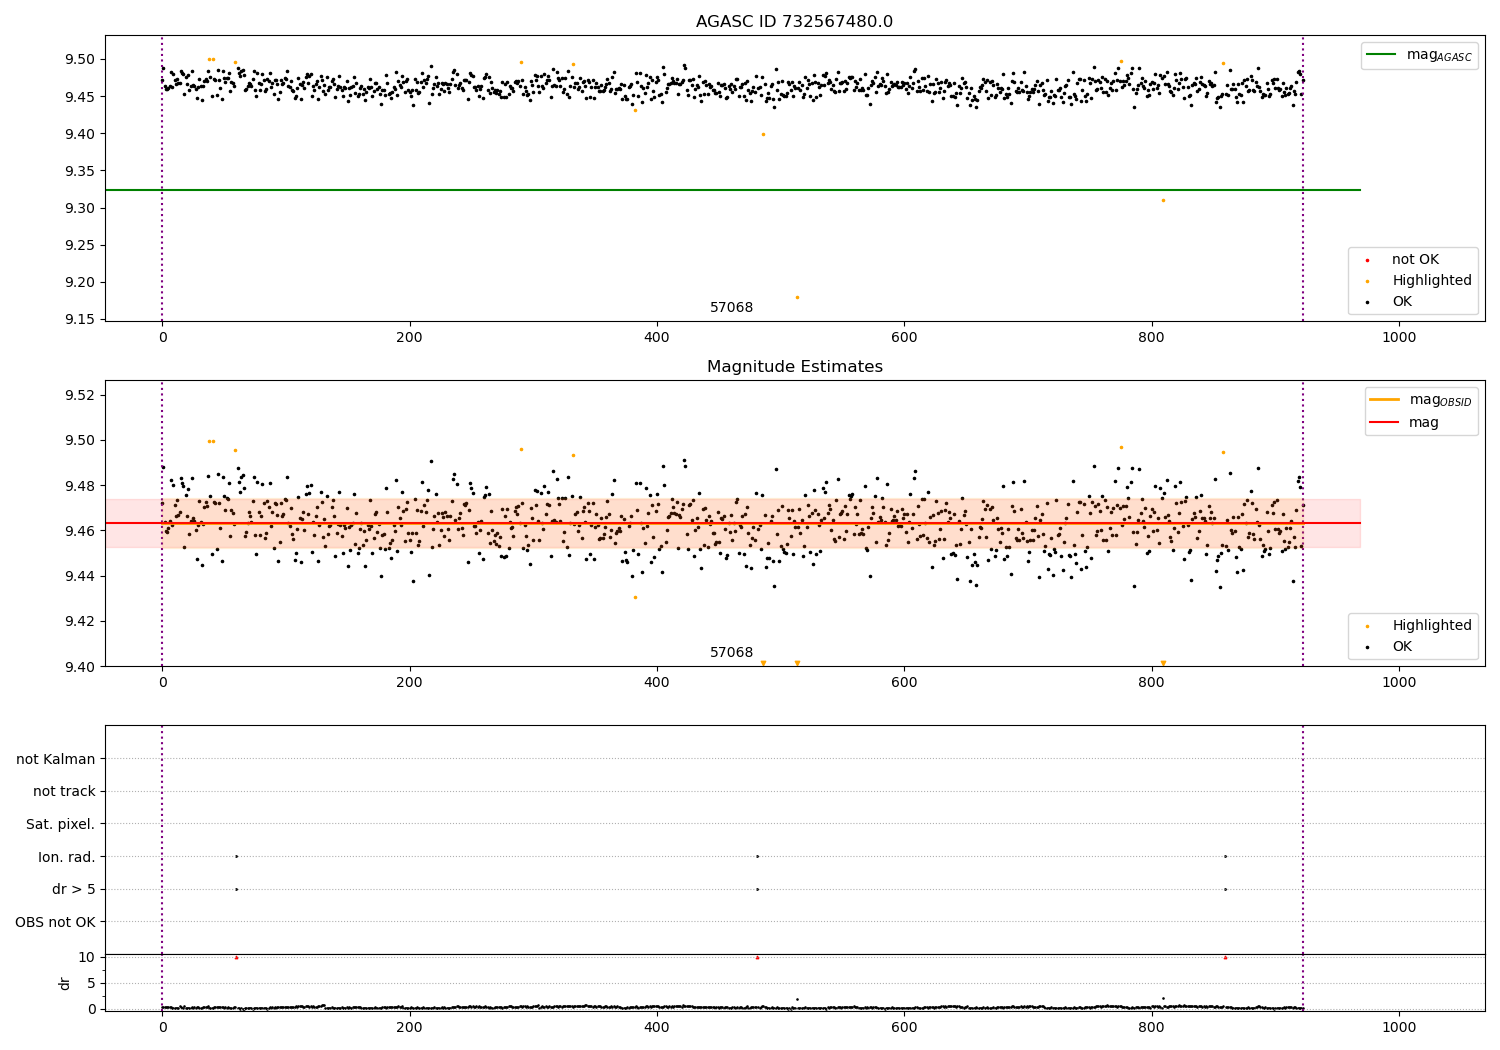Click the 57068 label in the top plot
The height and width of the screenshot is (1050, 1500).
point(731,307)
